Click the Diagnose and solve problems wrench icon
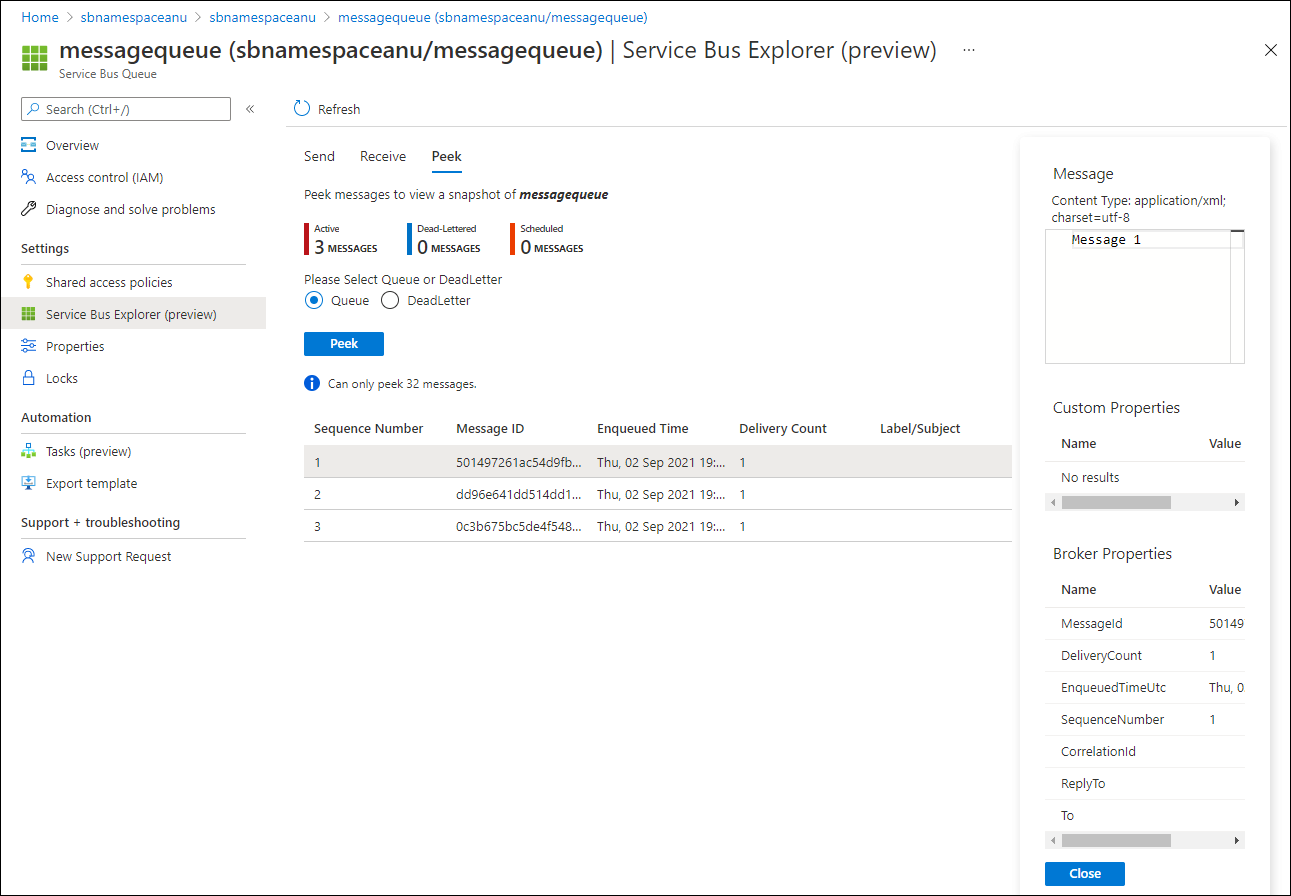 29,209
